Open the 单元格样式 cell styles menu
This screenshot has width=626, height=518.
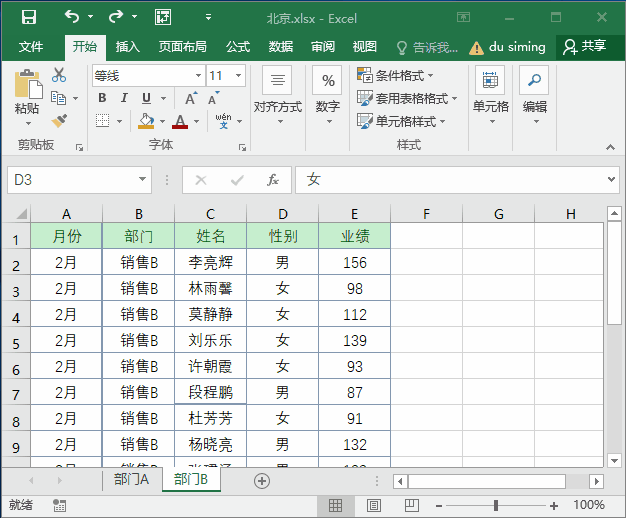coord(401,121)
